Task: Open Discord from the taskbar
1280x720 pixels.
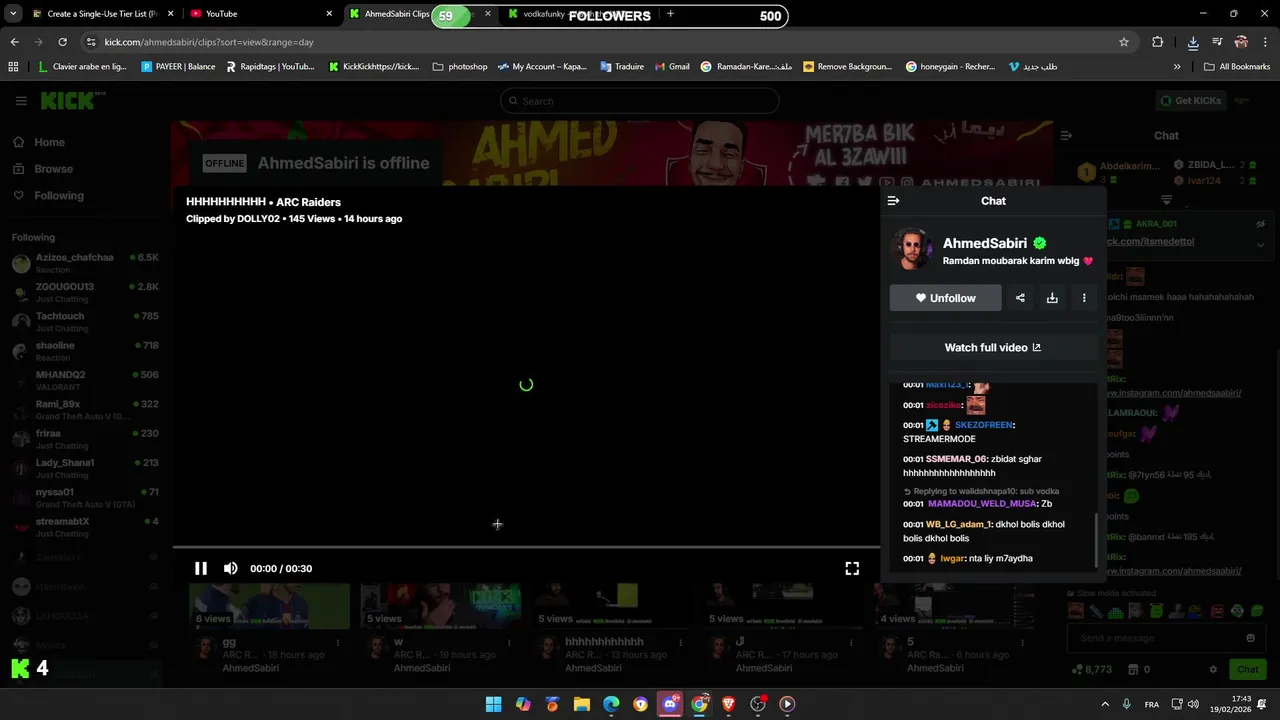Action: click(x=670, y=704)
